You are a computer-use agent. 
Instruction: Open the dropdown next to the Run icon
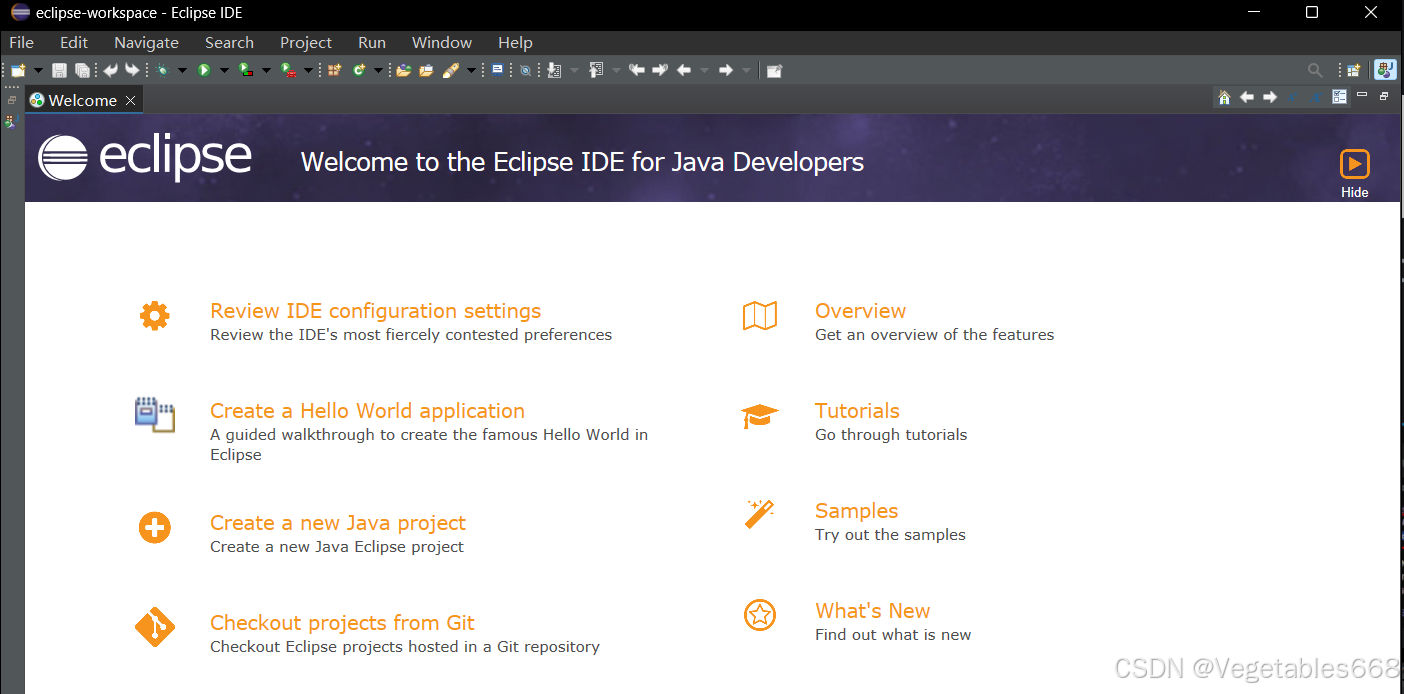(224, 70)
